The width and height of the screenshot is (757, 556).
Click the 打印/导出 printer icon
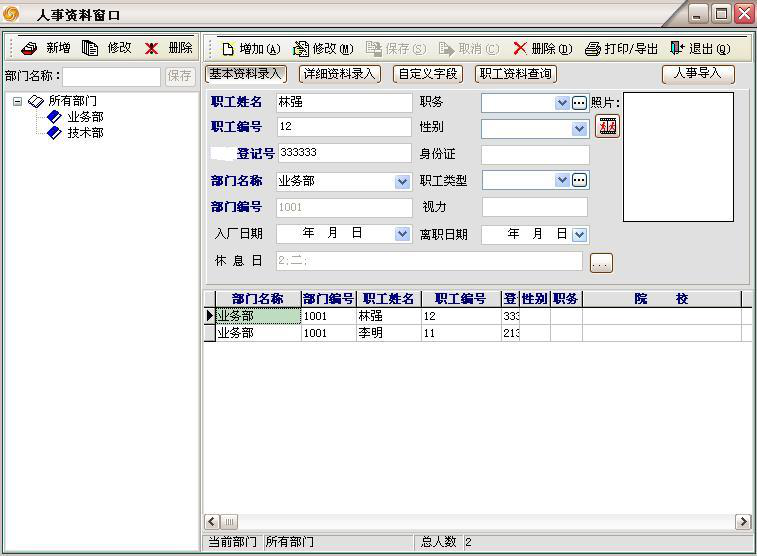click(x=593, y=48)
